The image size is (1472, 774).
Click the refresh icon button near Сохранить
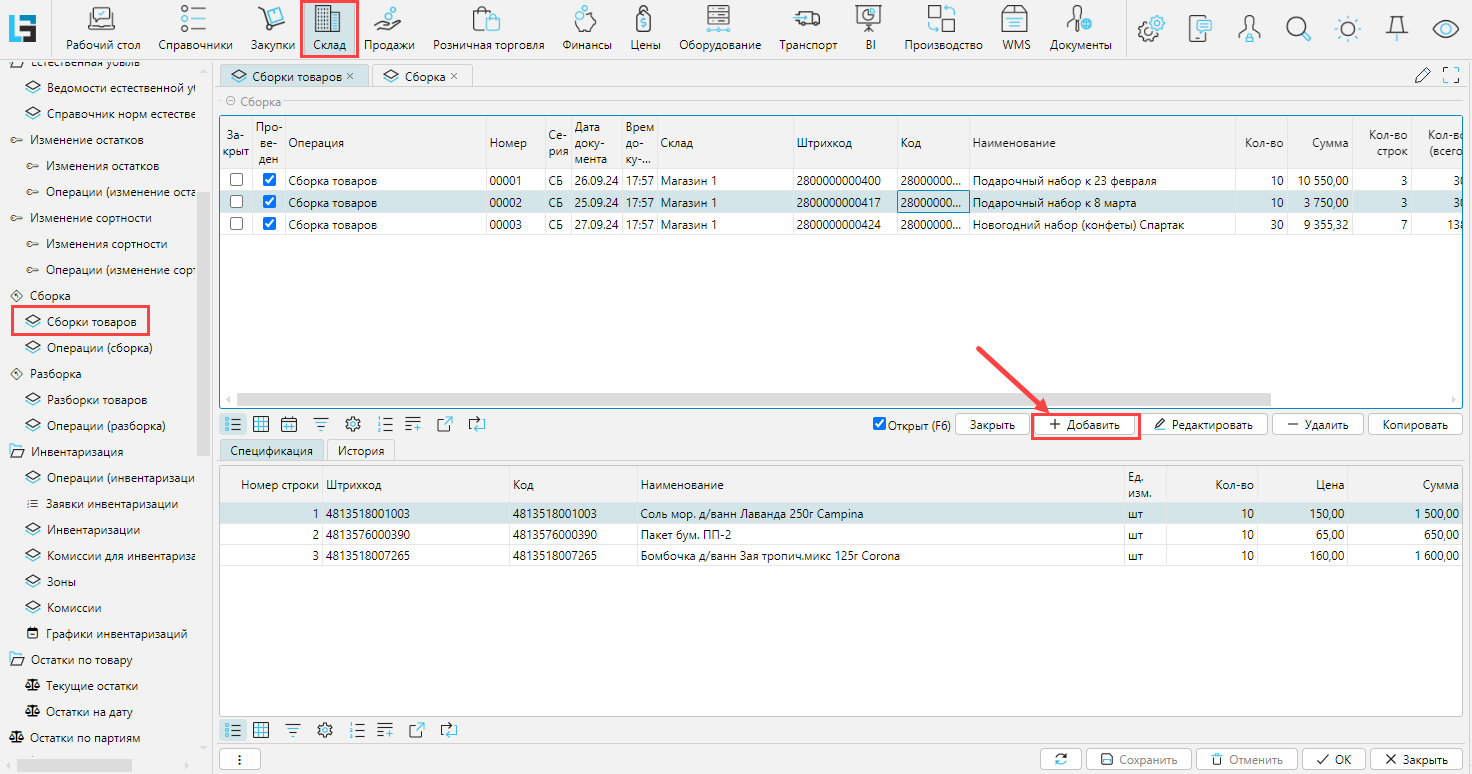[1060, 760]
